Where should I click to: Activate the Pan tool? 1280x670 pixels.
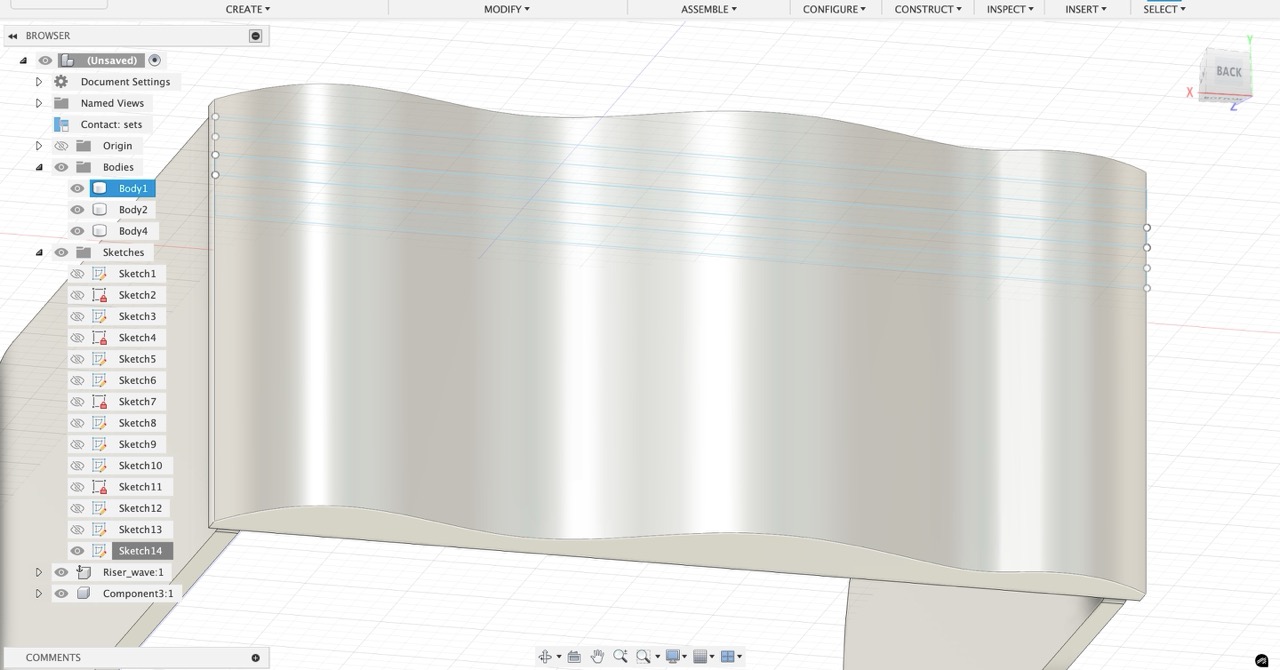598,656
